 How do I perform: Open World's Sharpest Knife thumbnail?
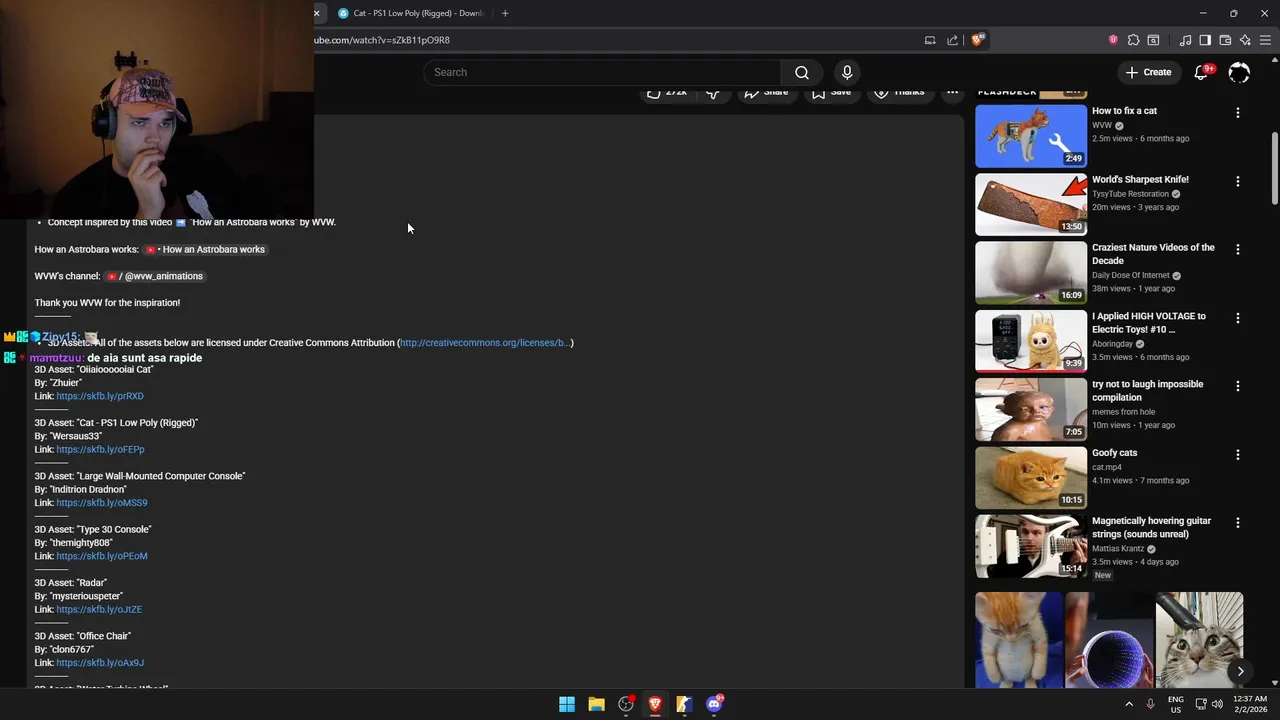(1031, 205)
